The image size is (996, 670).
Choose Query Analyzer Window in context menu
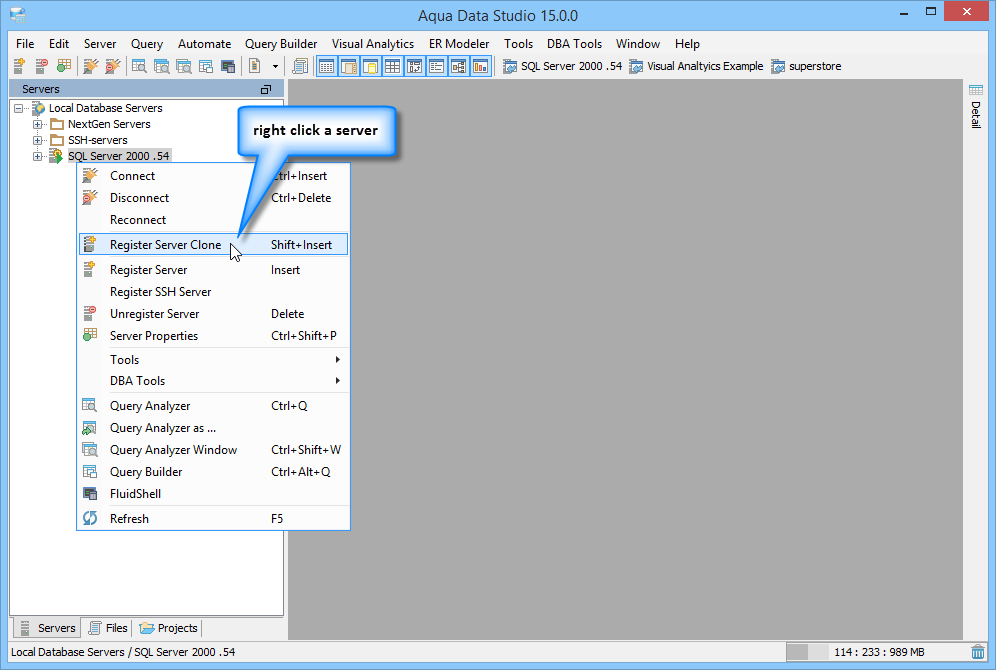click(x=213, y=450)
